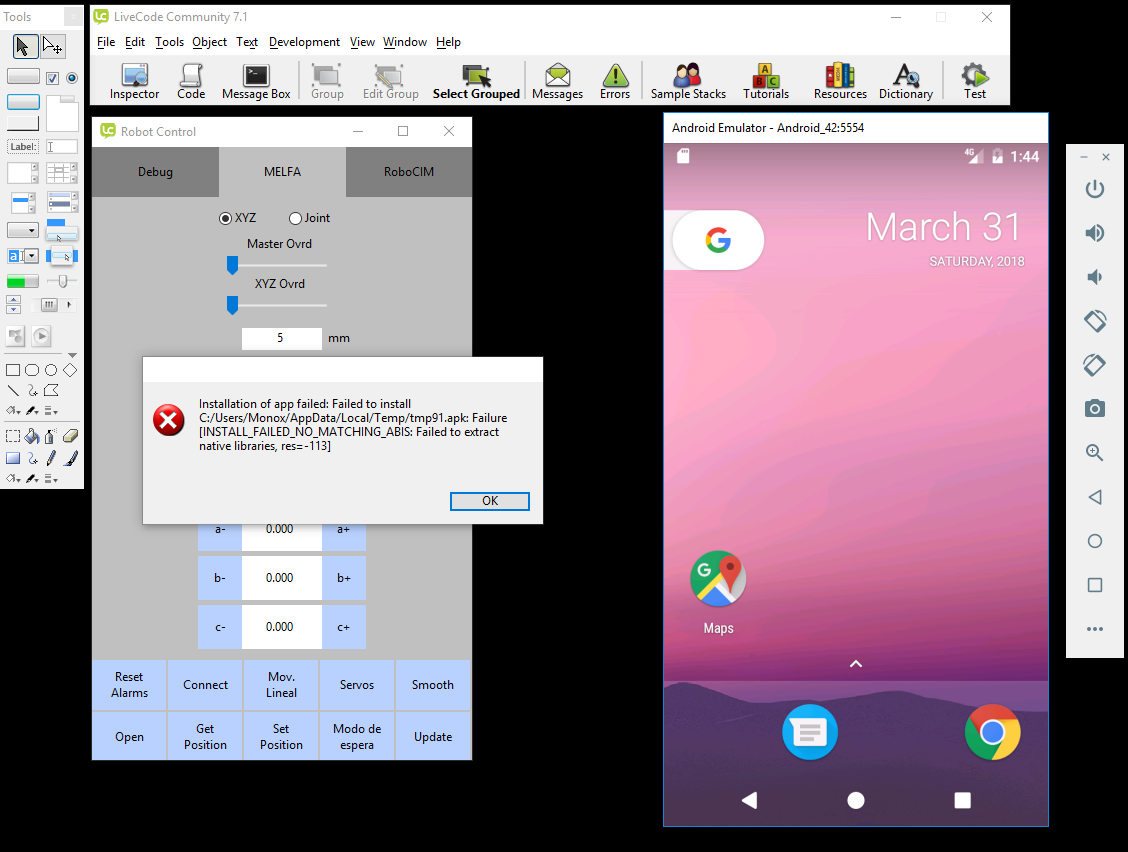The width and height of the screenshot is (1128, 852).
Task: Click the Test toolbar button
Action: pos(975,81)
